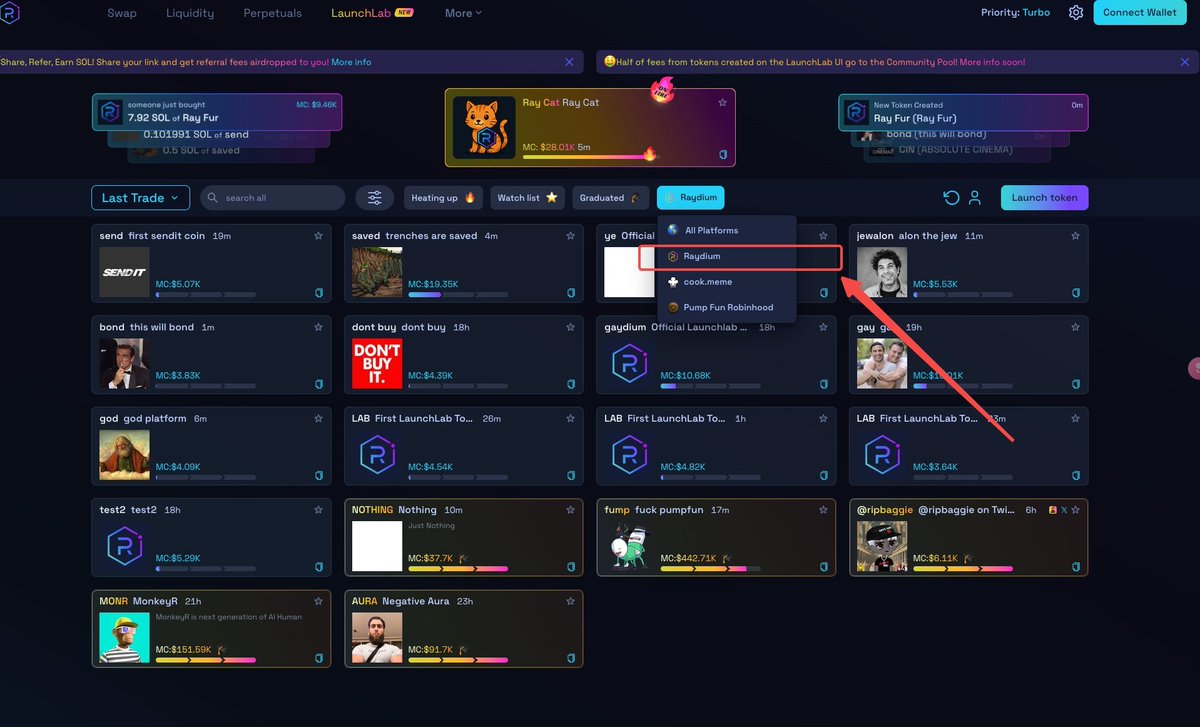
Task: Open the Last Trade sort dropdown
Action: click(x=140, y=198)
